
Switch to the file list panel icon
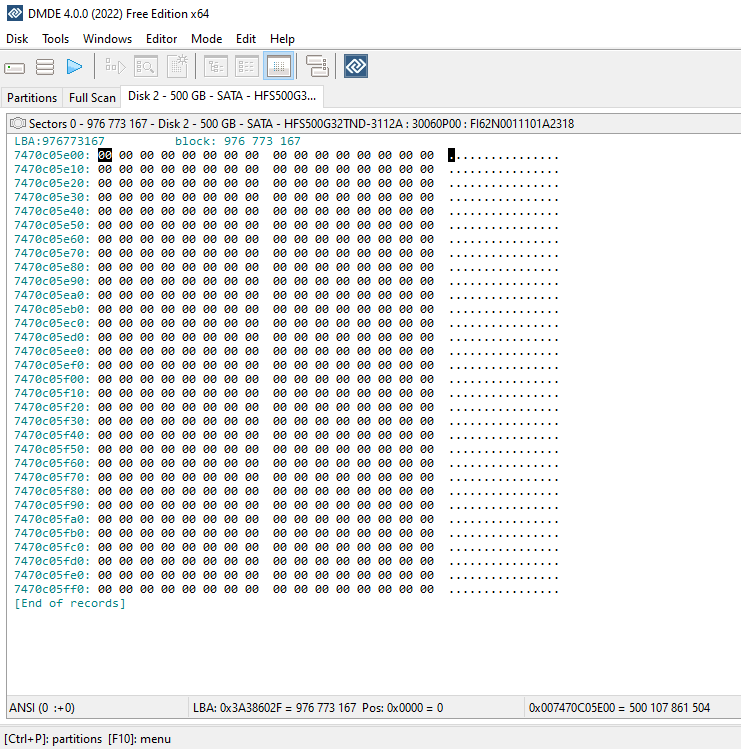pos(247,66)
